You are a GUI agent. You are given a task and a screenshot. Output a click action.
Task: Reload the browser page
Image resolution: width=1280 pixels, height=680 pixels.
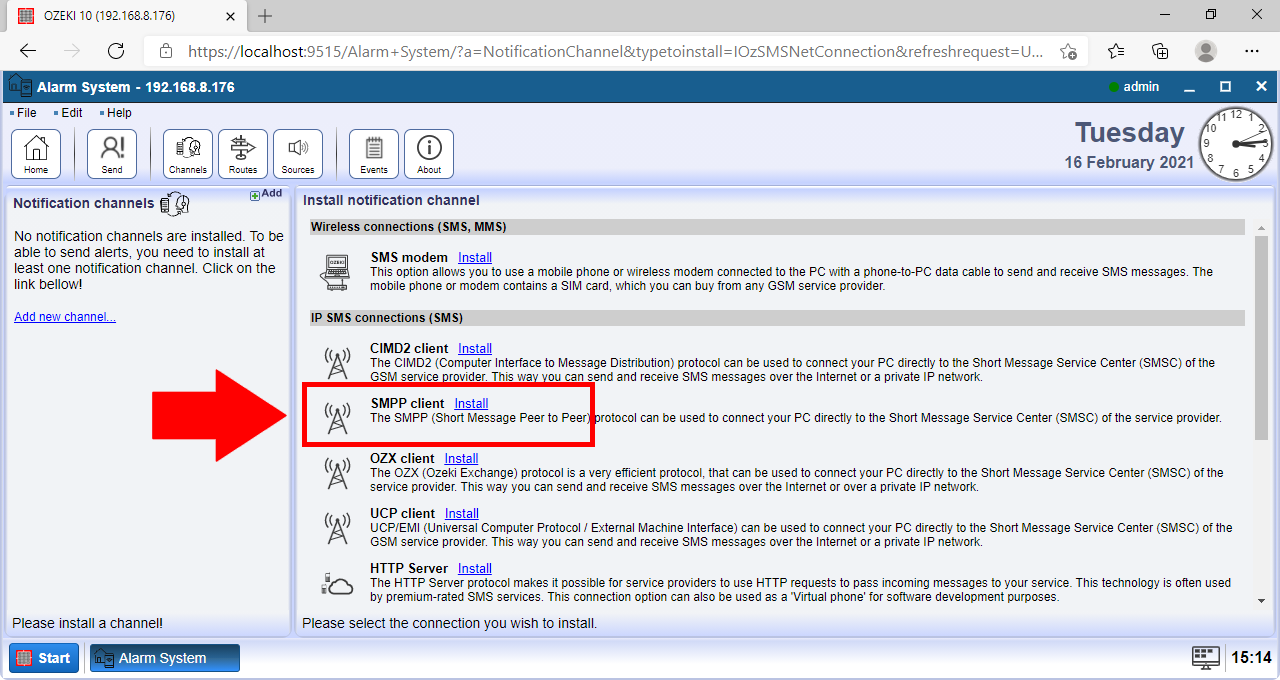(x=116, y=51)
